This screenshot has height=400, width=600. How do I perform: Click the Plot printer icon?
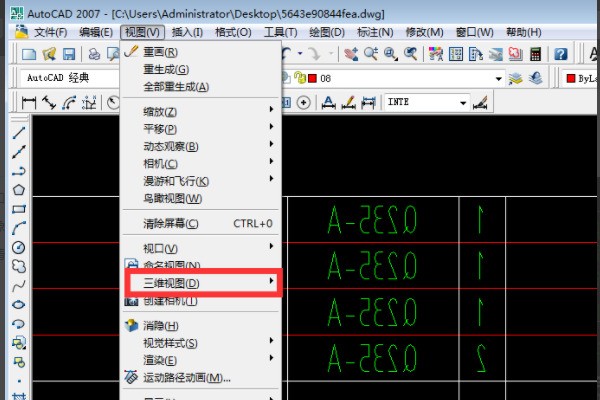94,54
